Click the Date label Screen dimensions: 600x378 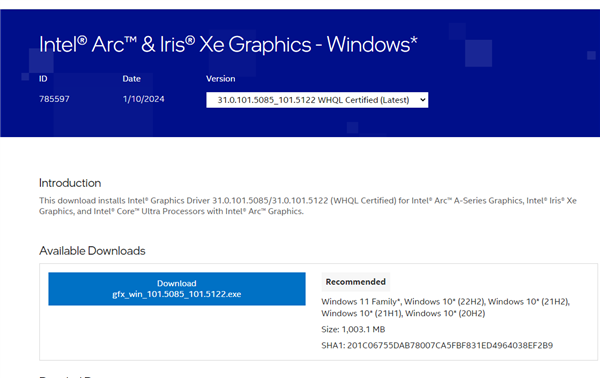[x=132, y=79]
